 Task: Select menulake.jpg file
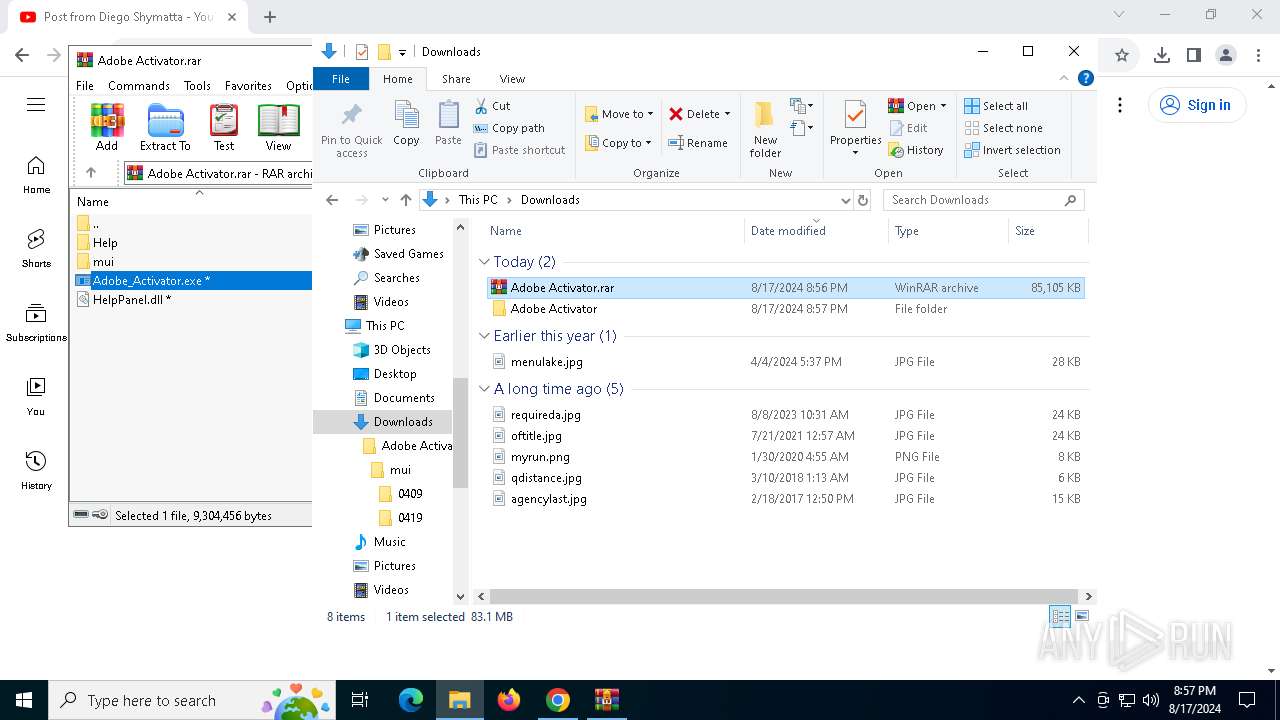785,362
